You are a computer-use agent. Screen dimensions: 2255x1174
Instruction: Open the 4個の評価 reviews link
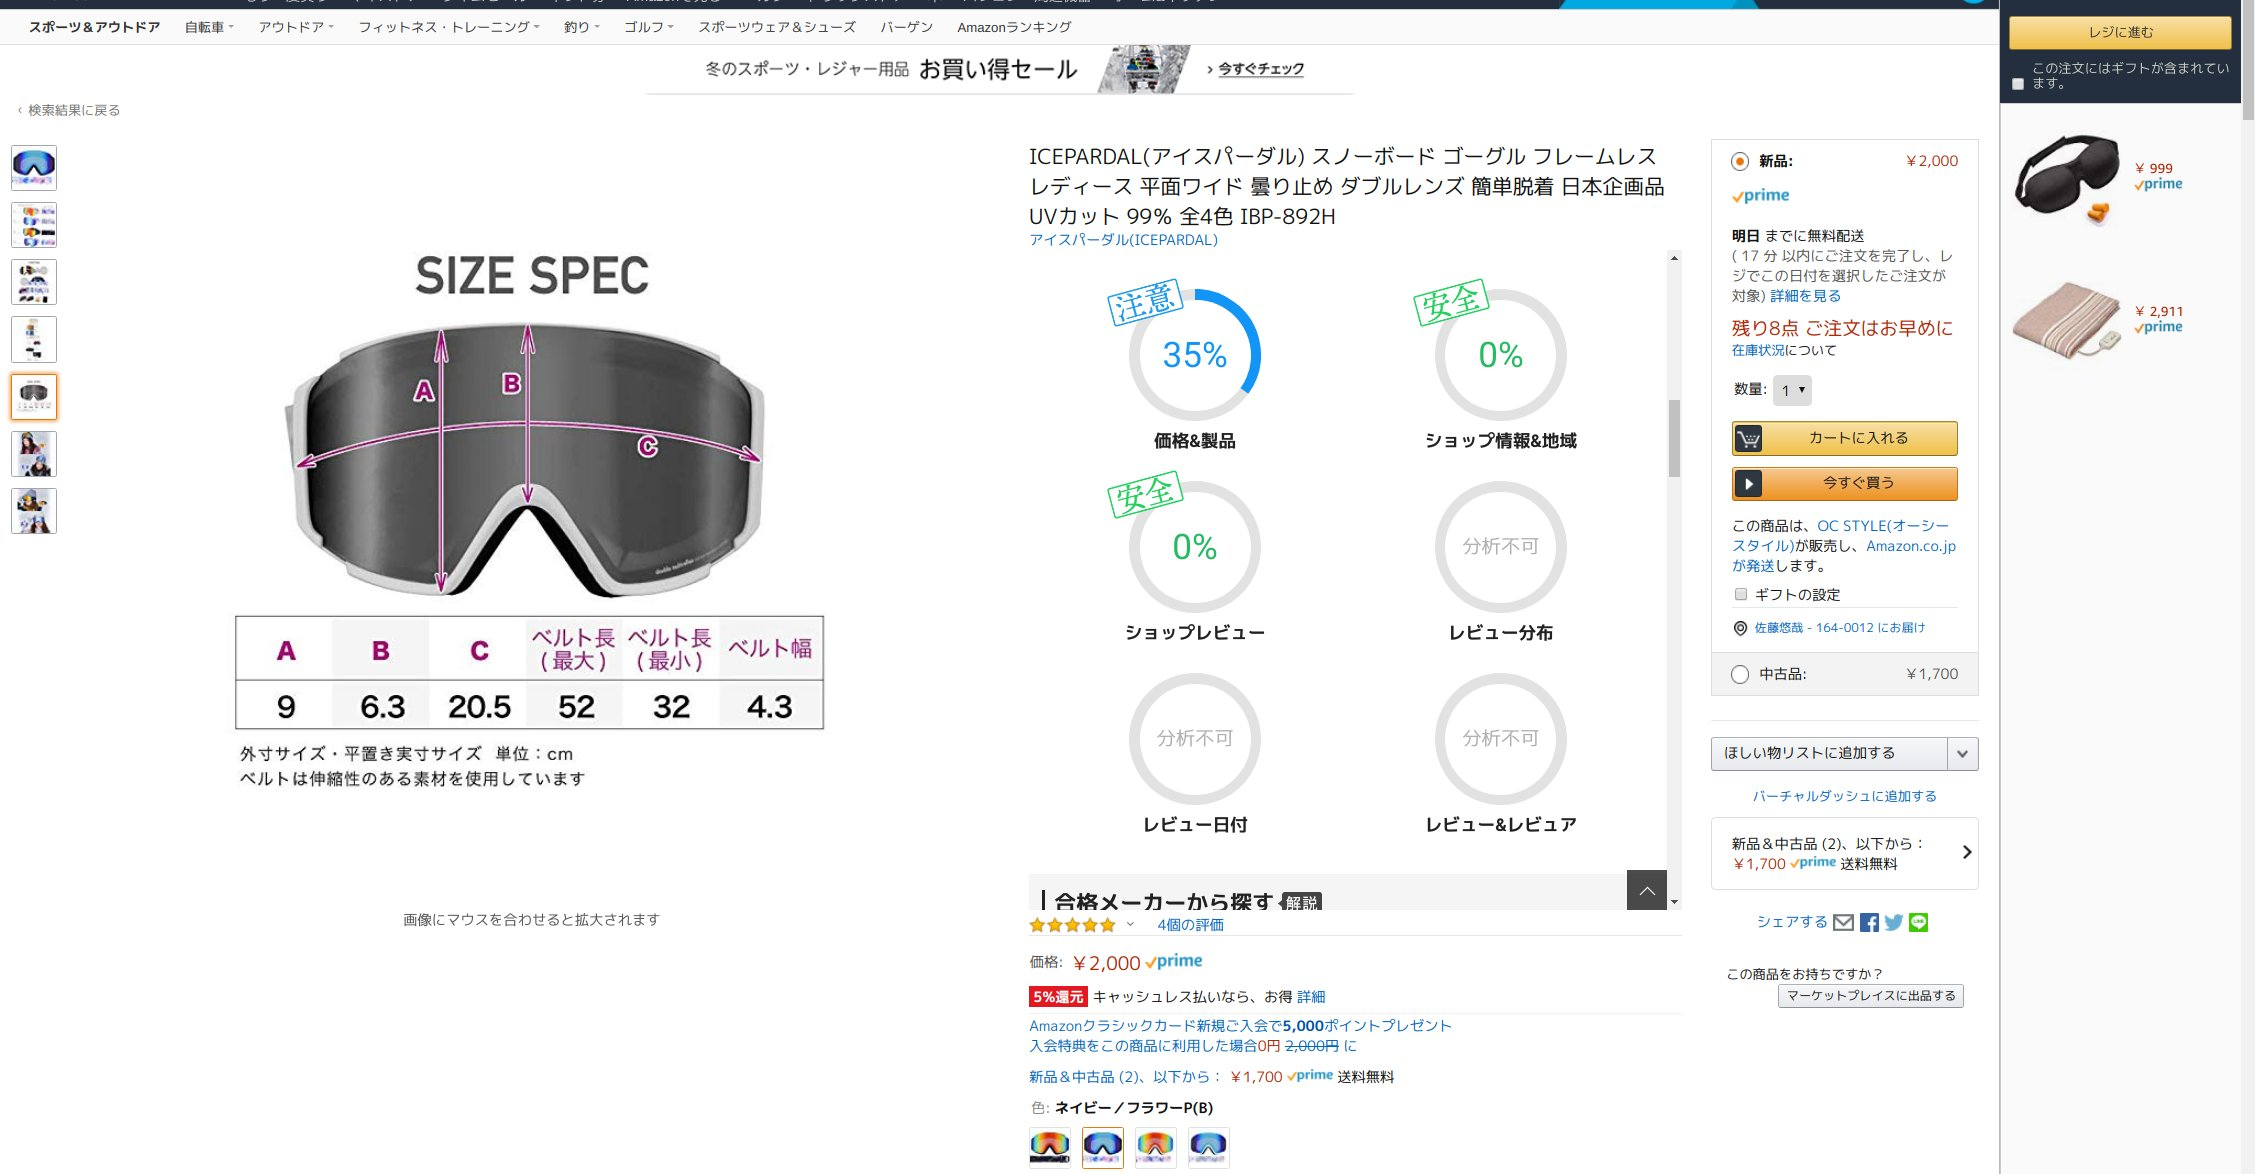point(1190,925)
